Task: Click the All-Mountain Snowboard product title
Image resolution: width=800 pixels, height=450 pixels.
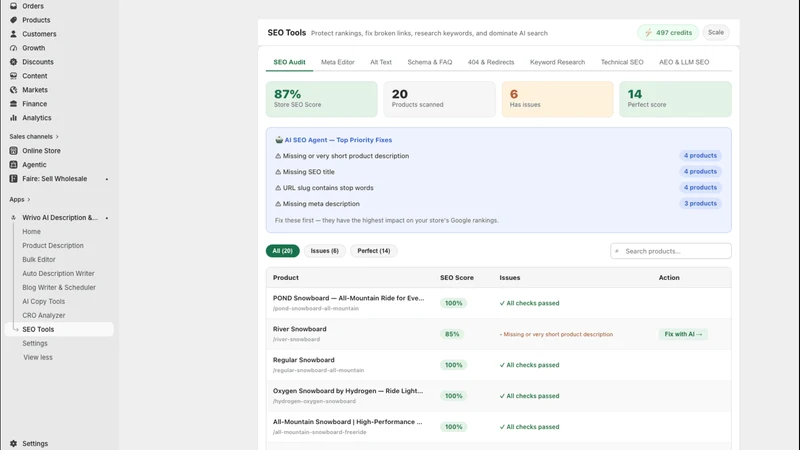Action: tap(347, 422)
